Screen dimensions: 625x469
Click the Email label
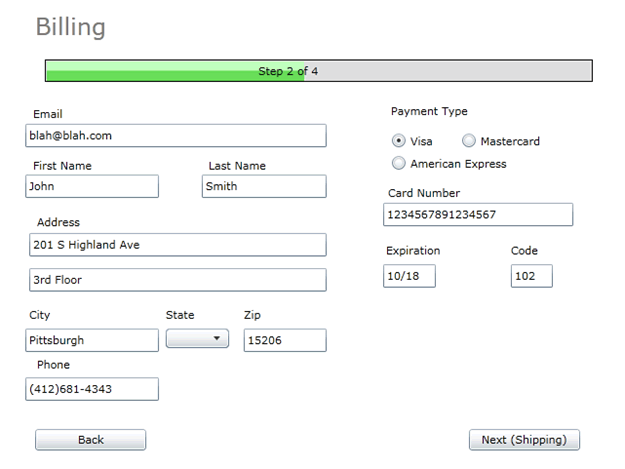point(48,114)
